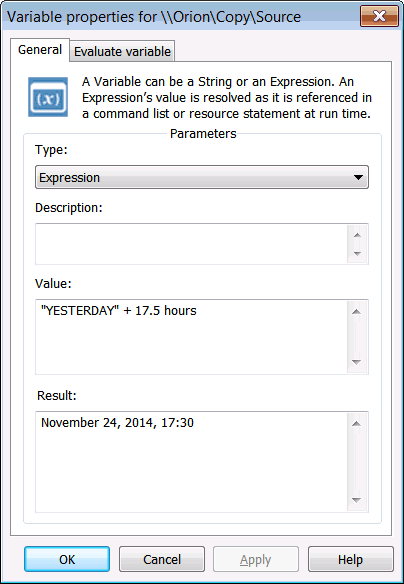Click the Cancel button
The height and width of the screenshot is (584, 404).
click(x=162, y=559)
